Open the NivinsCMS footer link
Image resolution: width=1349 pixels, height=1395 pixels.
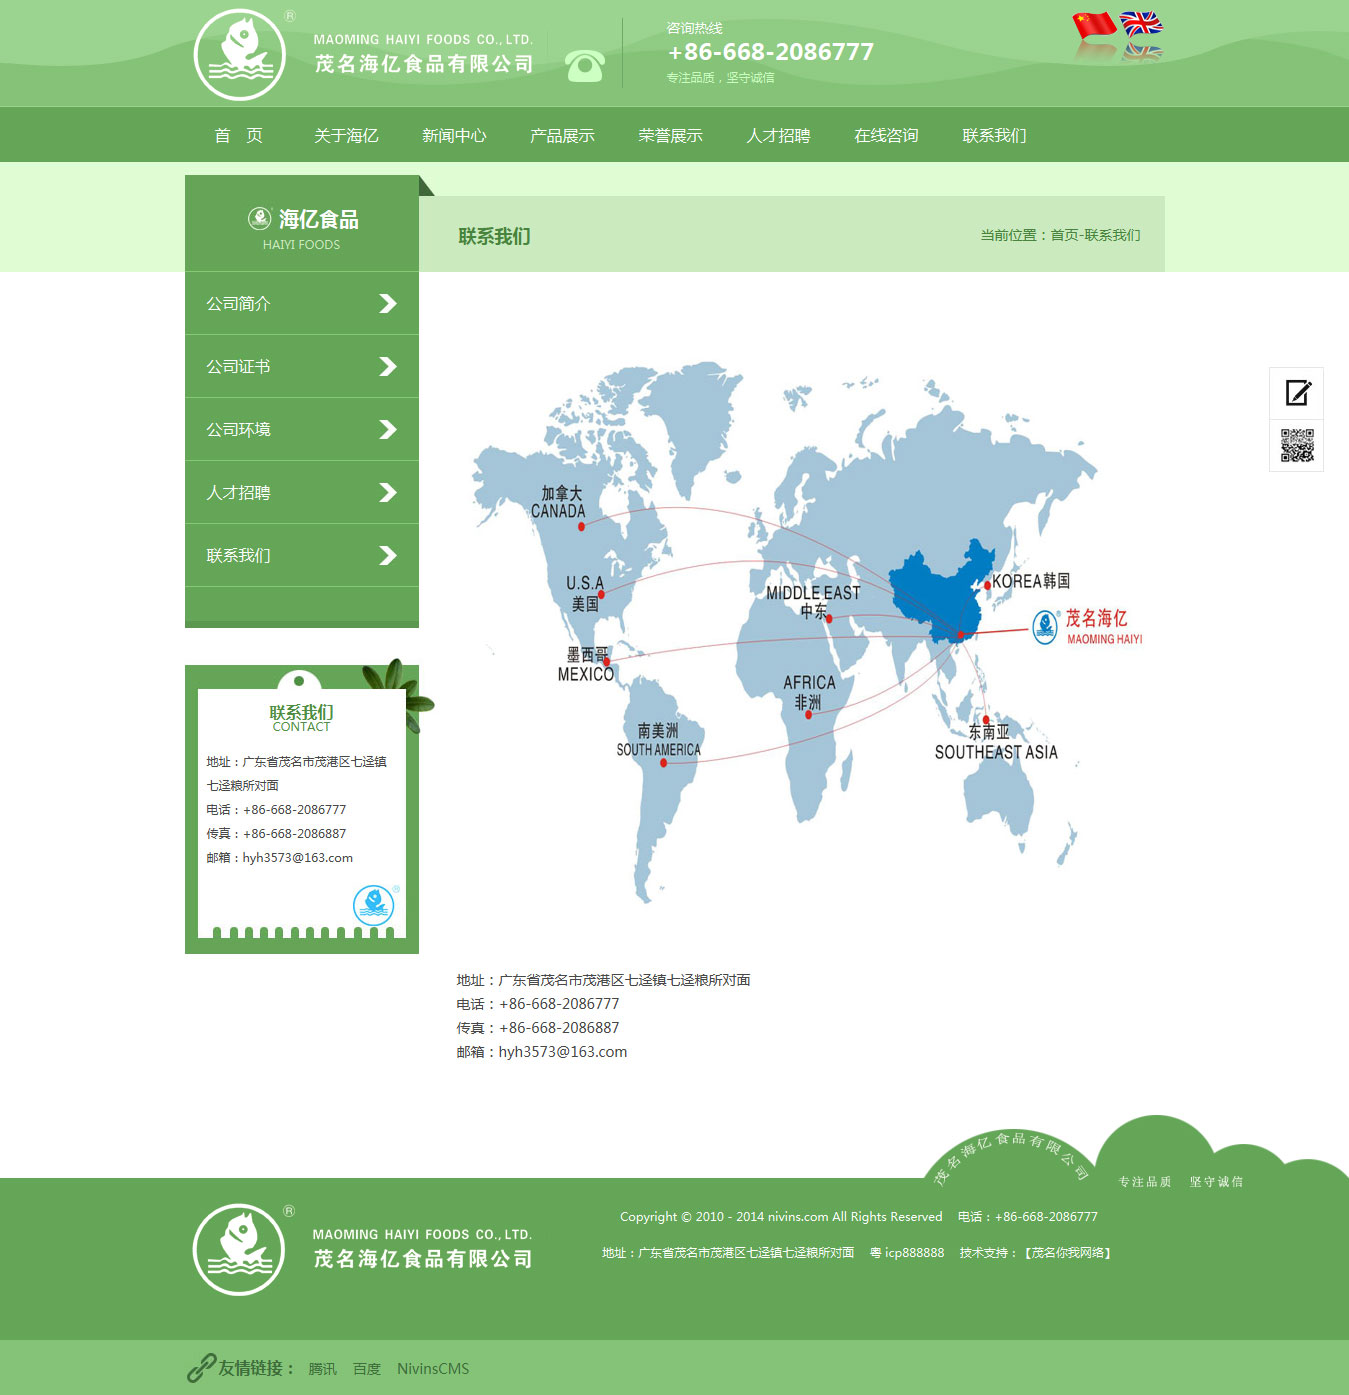[432, 1369]
